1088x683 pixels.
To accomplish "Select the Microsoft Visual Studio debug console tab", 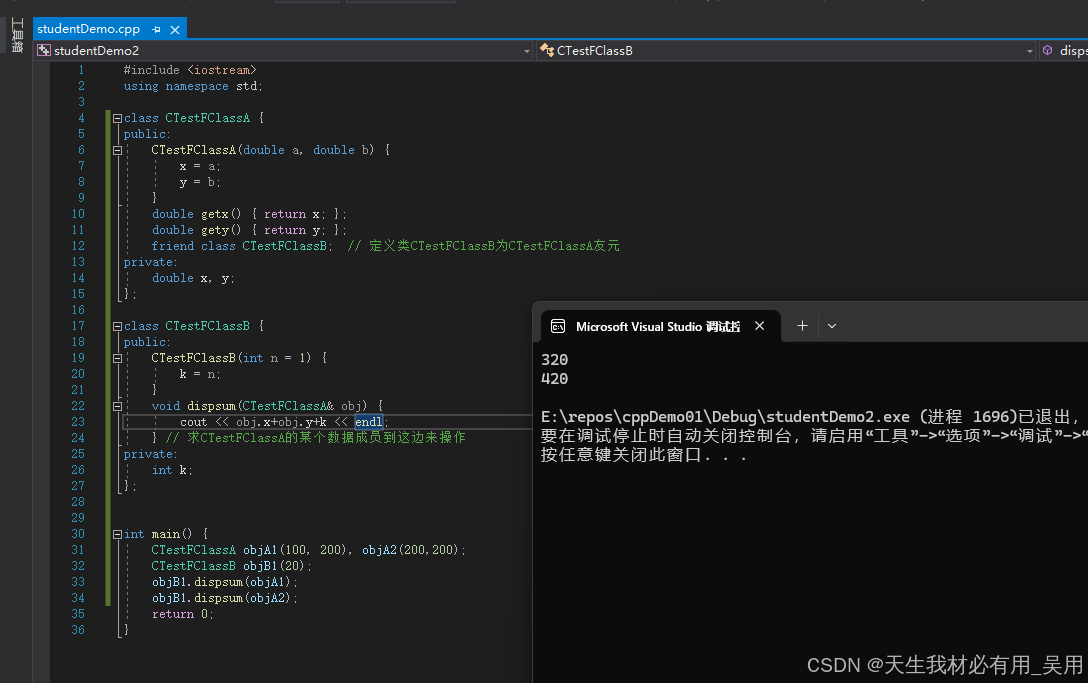I will pyautogui.click(x=658, y=326).
